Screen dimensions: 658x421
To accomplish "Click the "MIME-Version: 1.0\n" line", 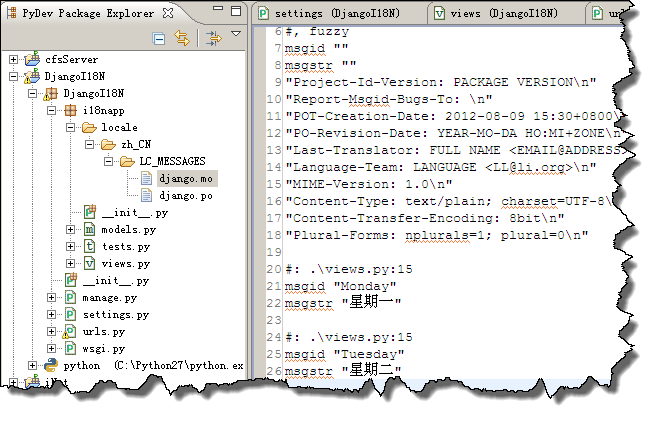I will (368, 184).
